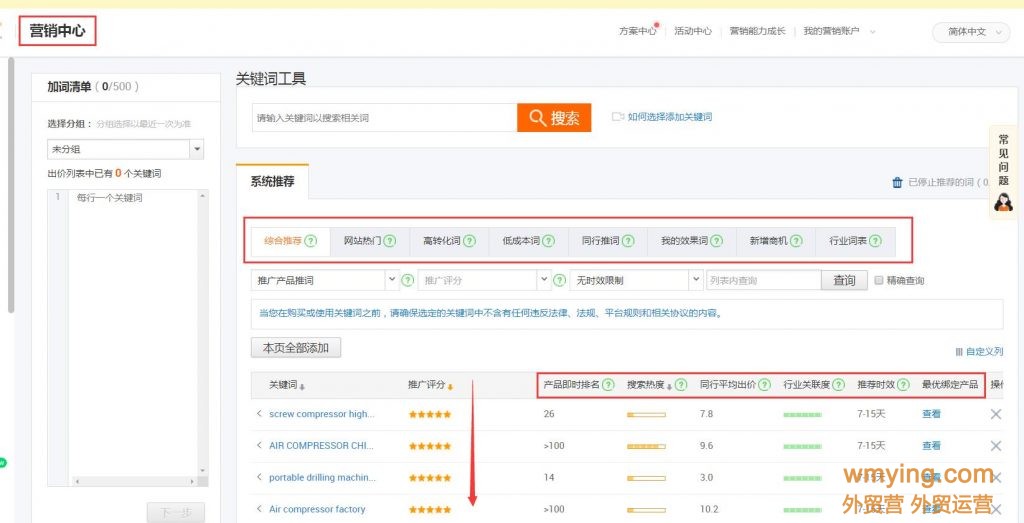Switch to 同行推词 tab
Viewport: 1024px width, 523px height.
[607, 240]
